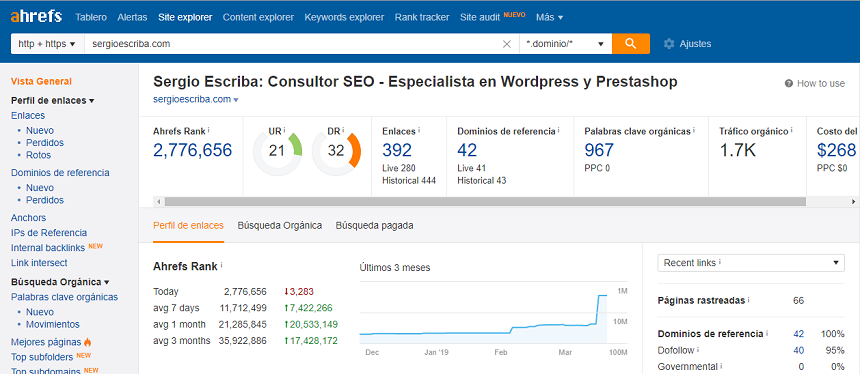Open Rank tracker in the top navigation

pos(422,17)
